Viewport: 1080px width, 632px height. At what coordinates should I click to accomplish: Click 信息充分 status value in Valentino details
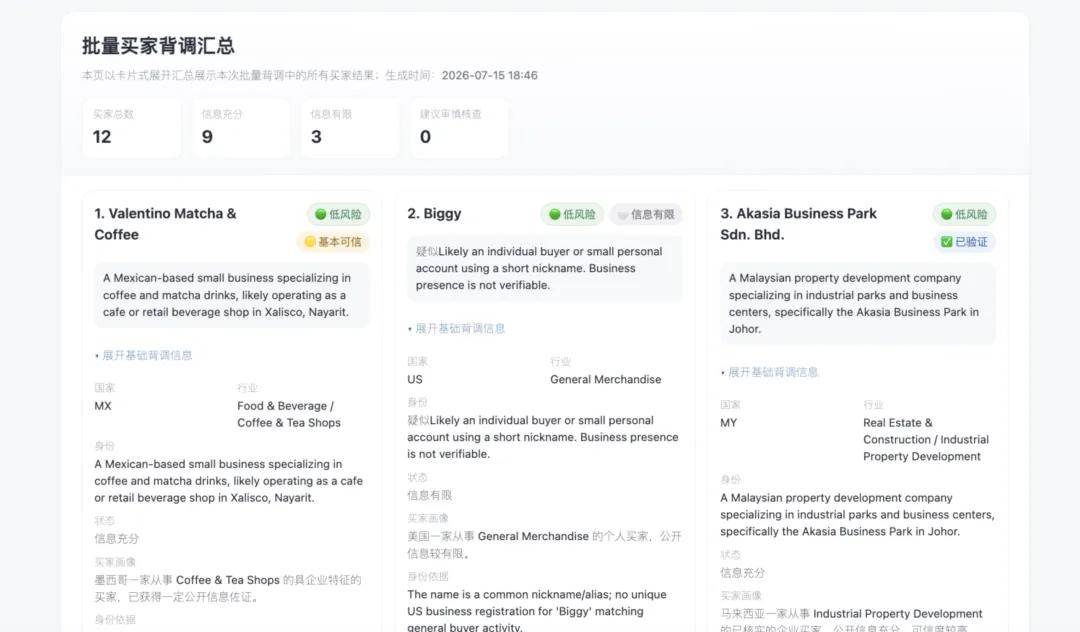pos(116,538)
